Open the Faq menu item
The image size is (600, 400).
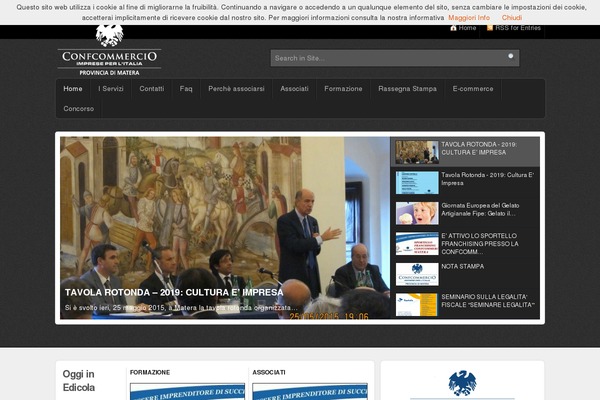coord(186,89)
